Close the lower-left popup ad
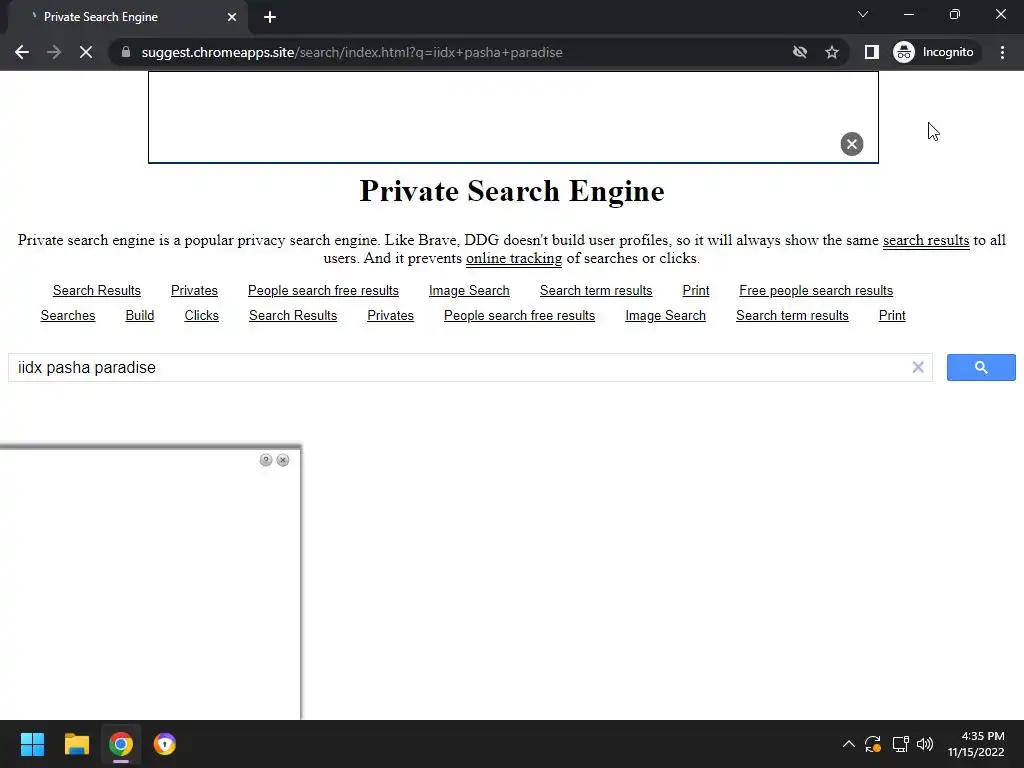 [283, 460]
